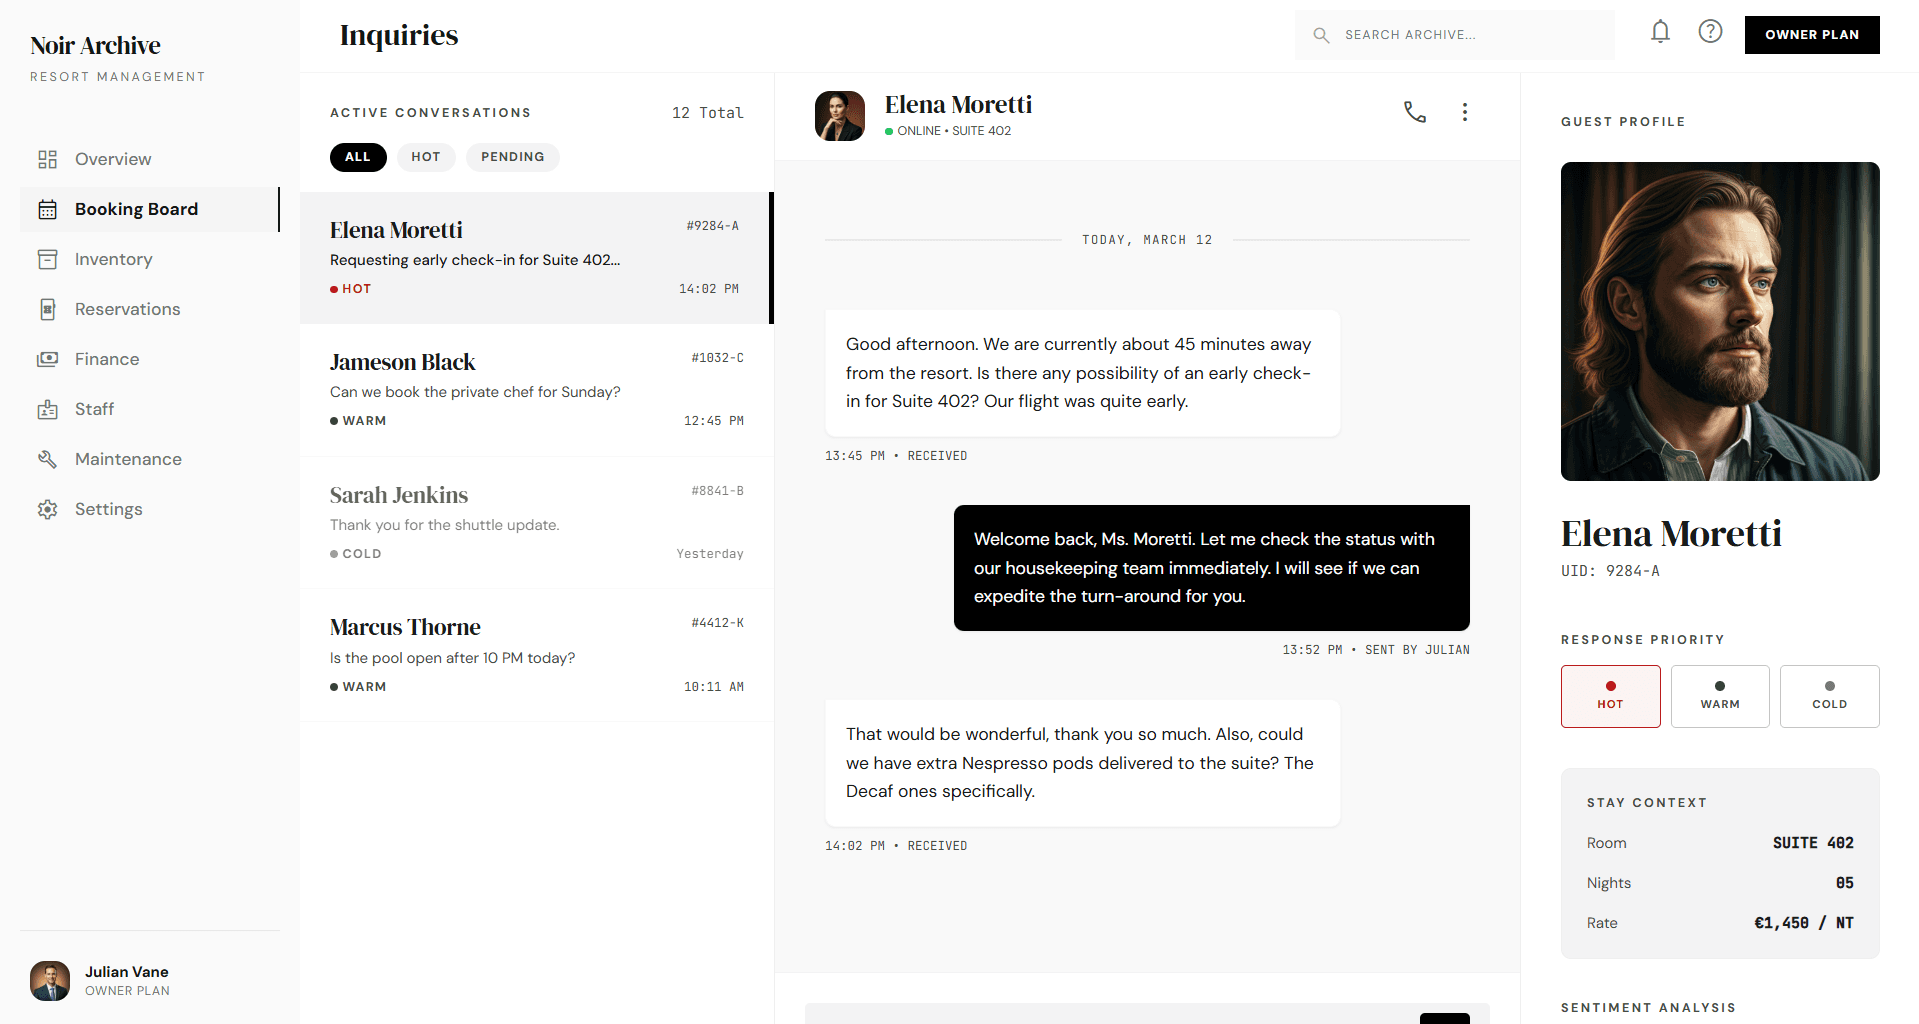The image size is (1919, 1024).
Task: Filter conversations by PENDING
Action: coord(512,157)
